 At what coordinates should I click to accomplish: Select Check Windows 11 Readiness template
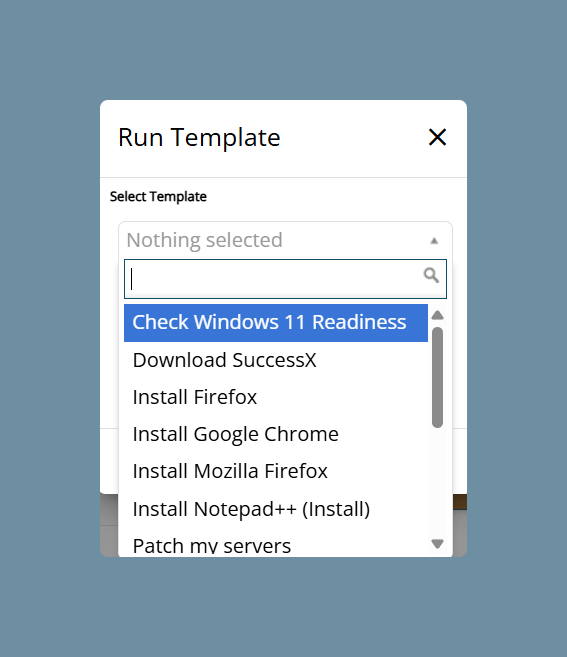pos(276,323)
